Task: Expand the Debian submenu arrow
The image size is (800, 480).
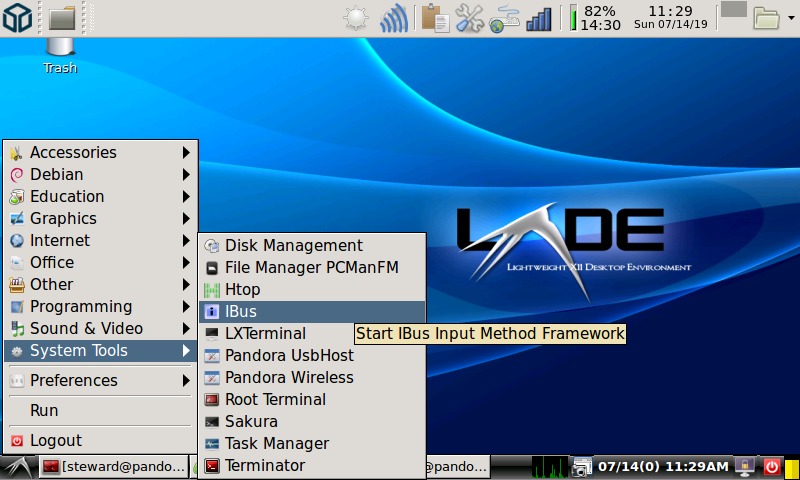Action: pos(186,174)
